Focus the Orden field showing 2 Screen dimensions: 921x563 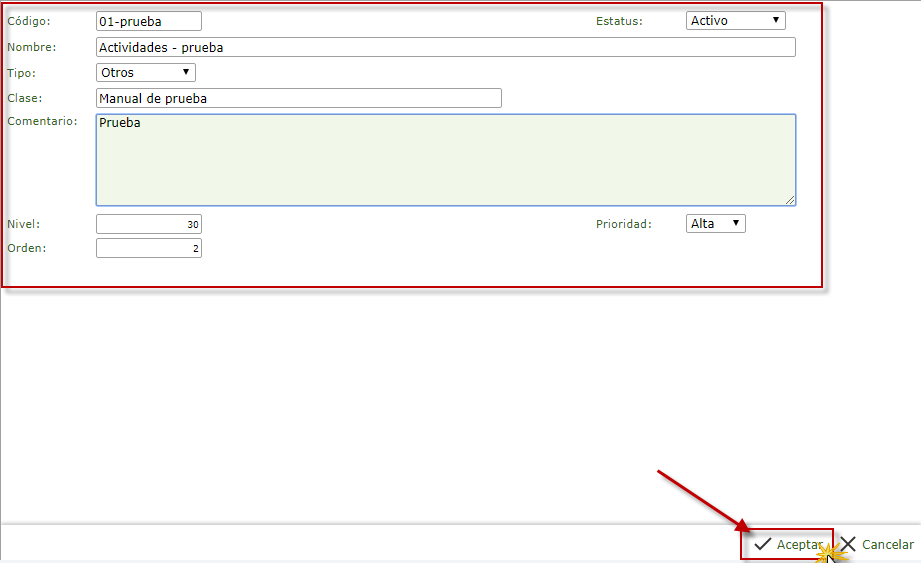click(149, 248)
